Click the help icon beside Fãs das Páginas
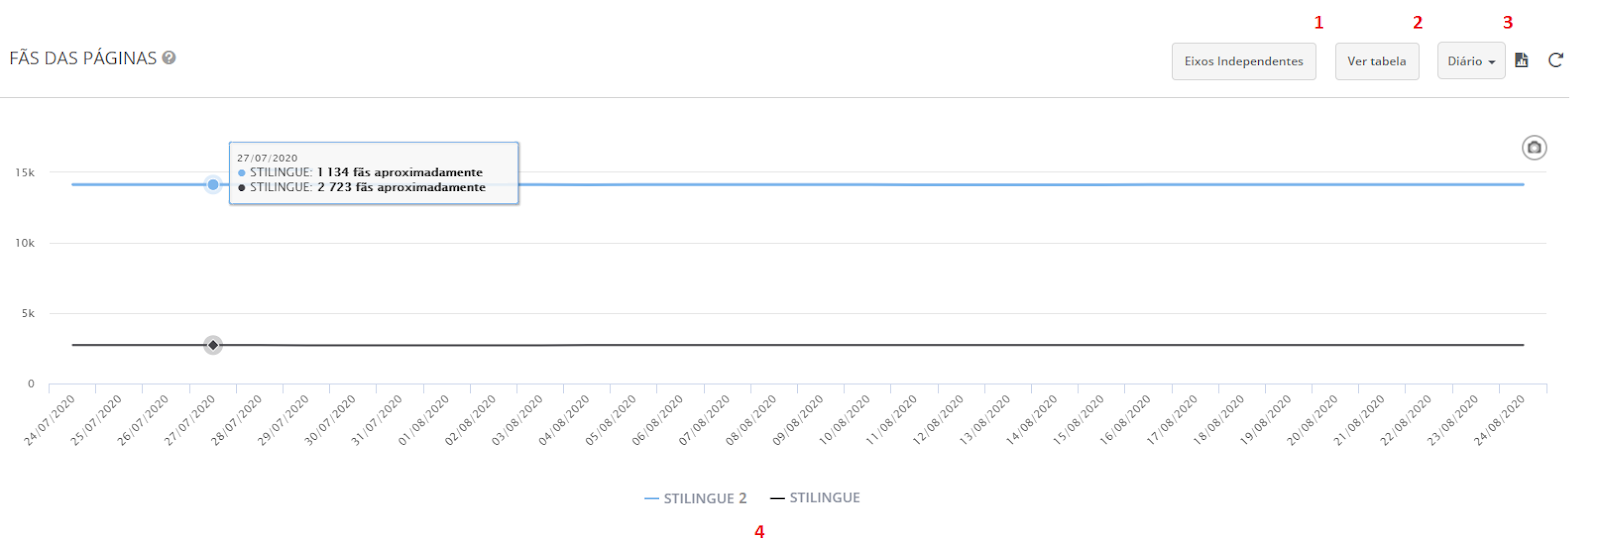The height and width of the screenshot is (548, 1600). coord(169,58)
